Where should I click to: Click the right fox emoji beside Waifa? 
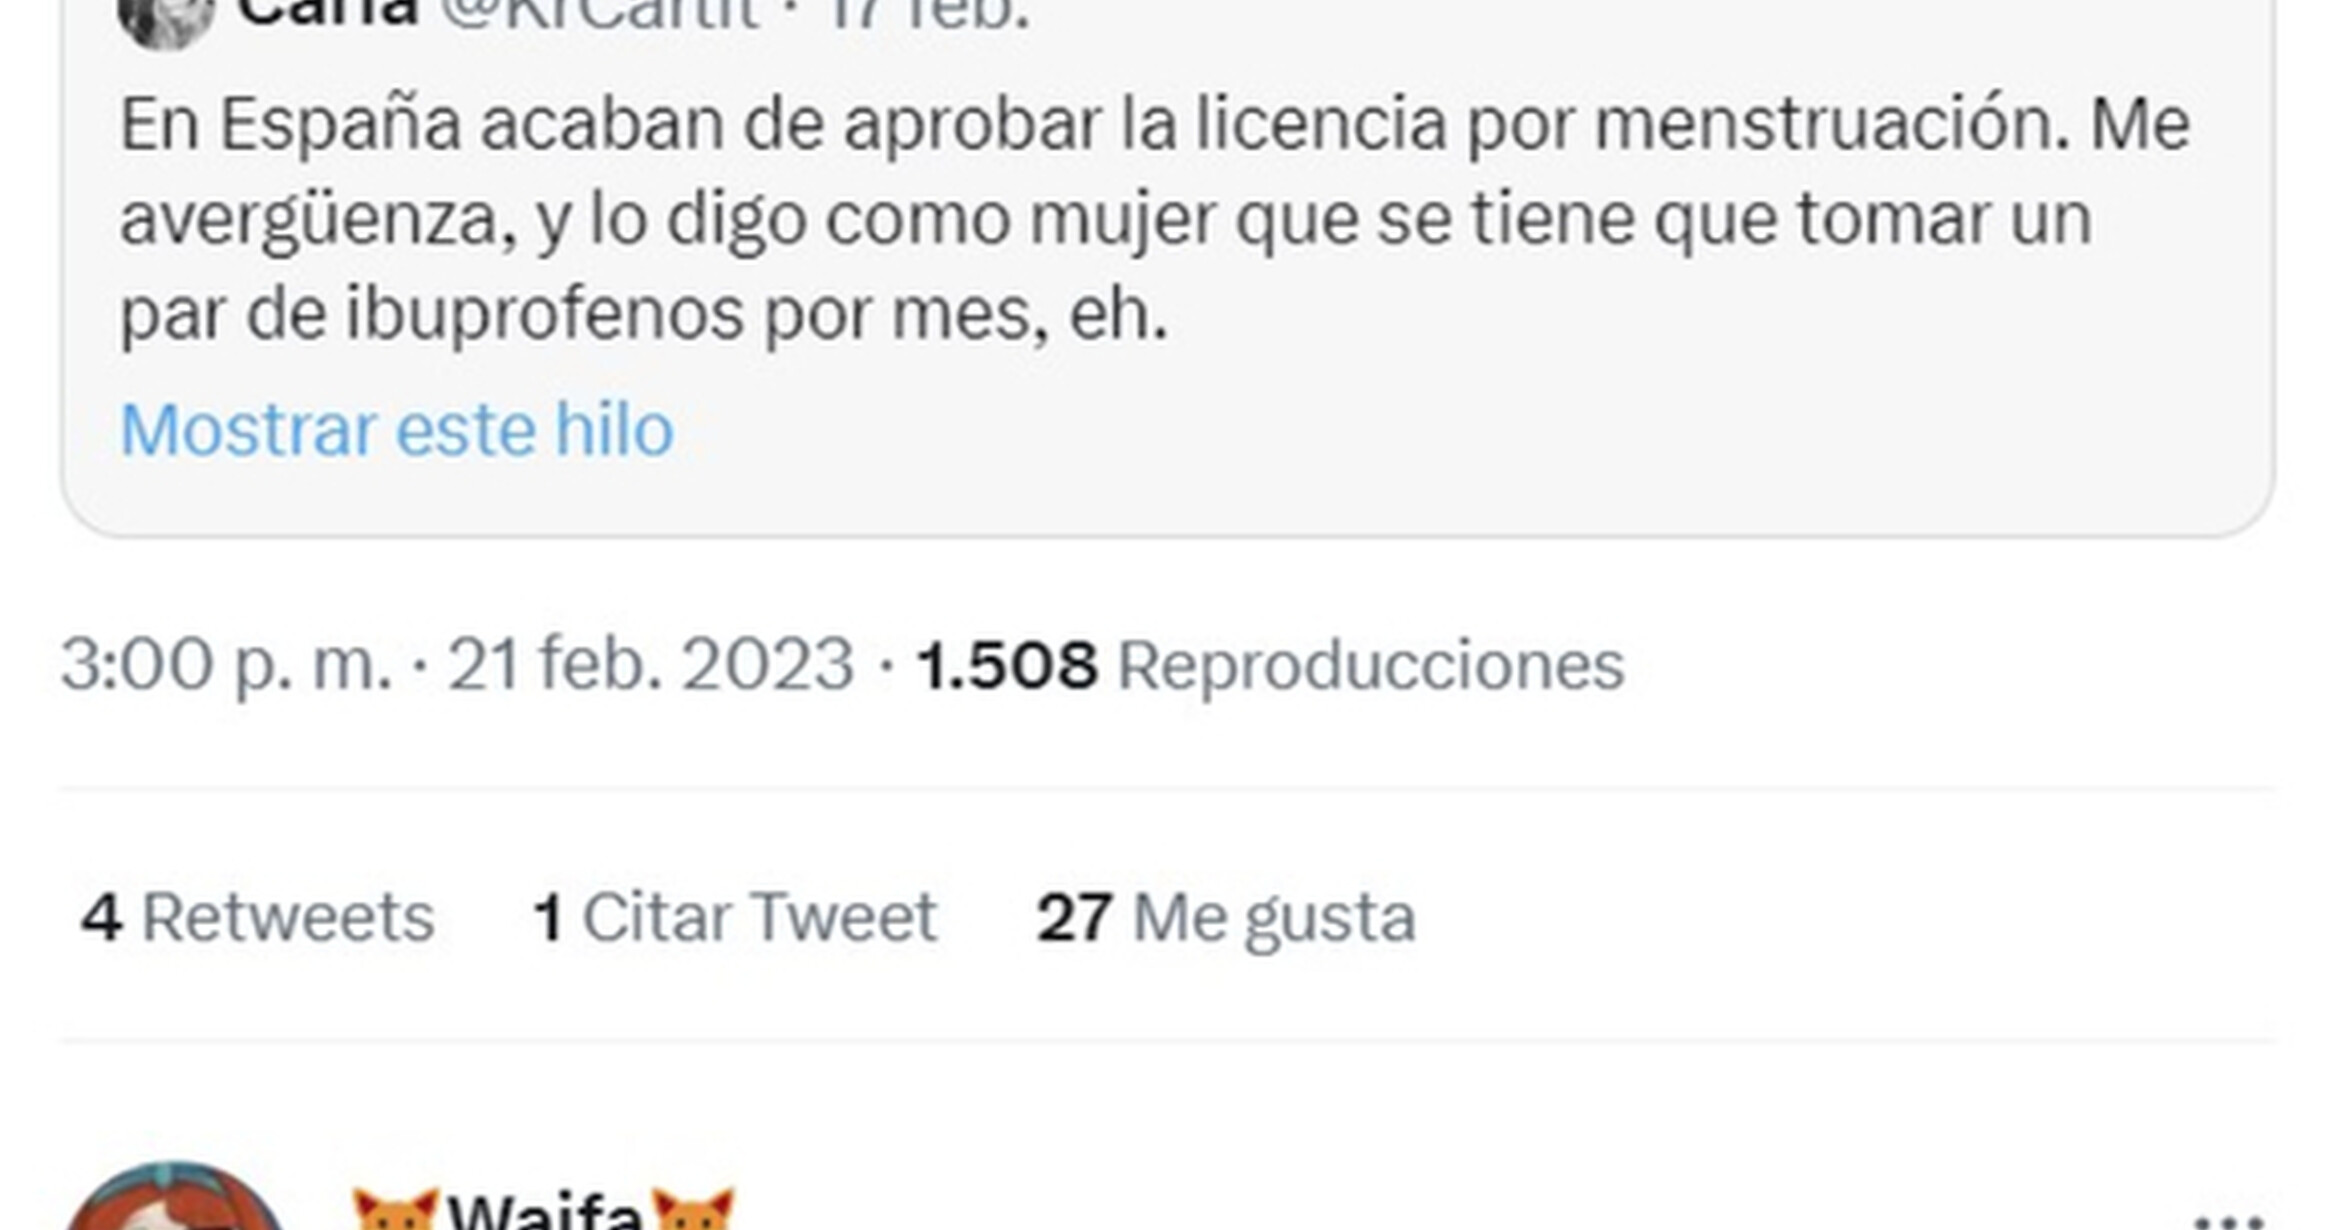(693, 1209)
